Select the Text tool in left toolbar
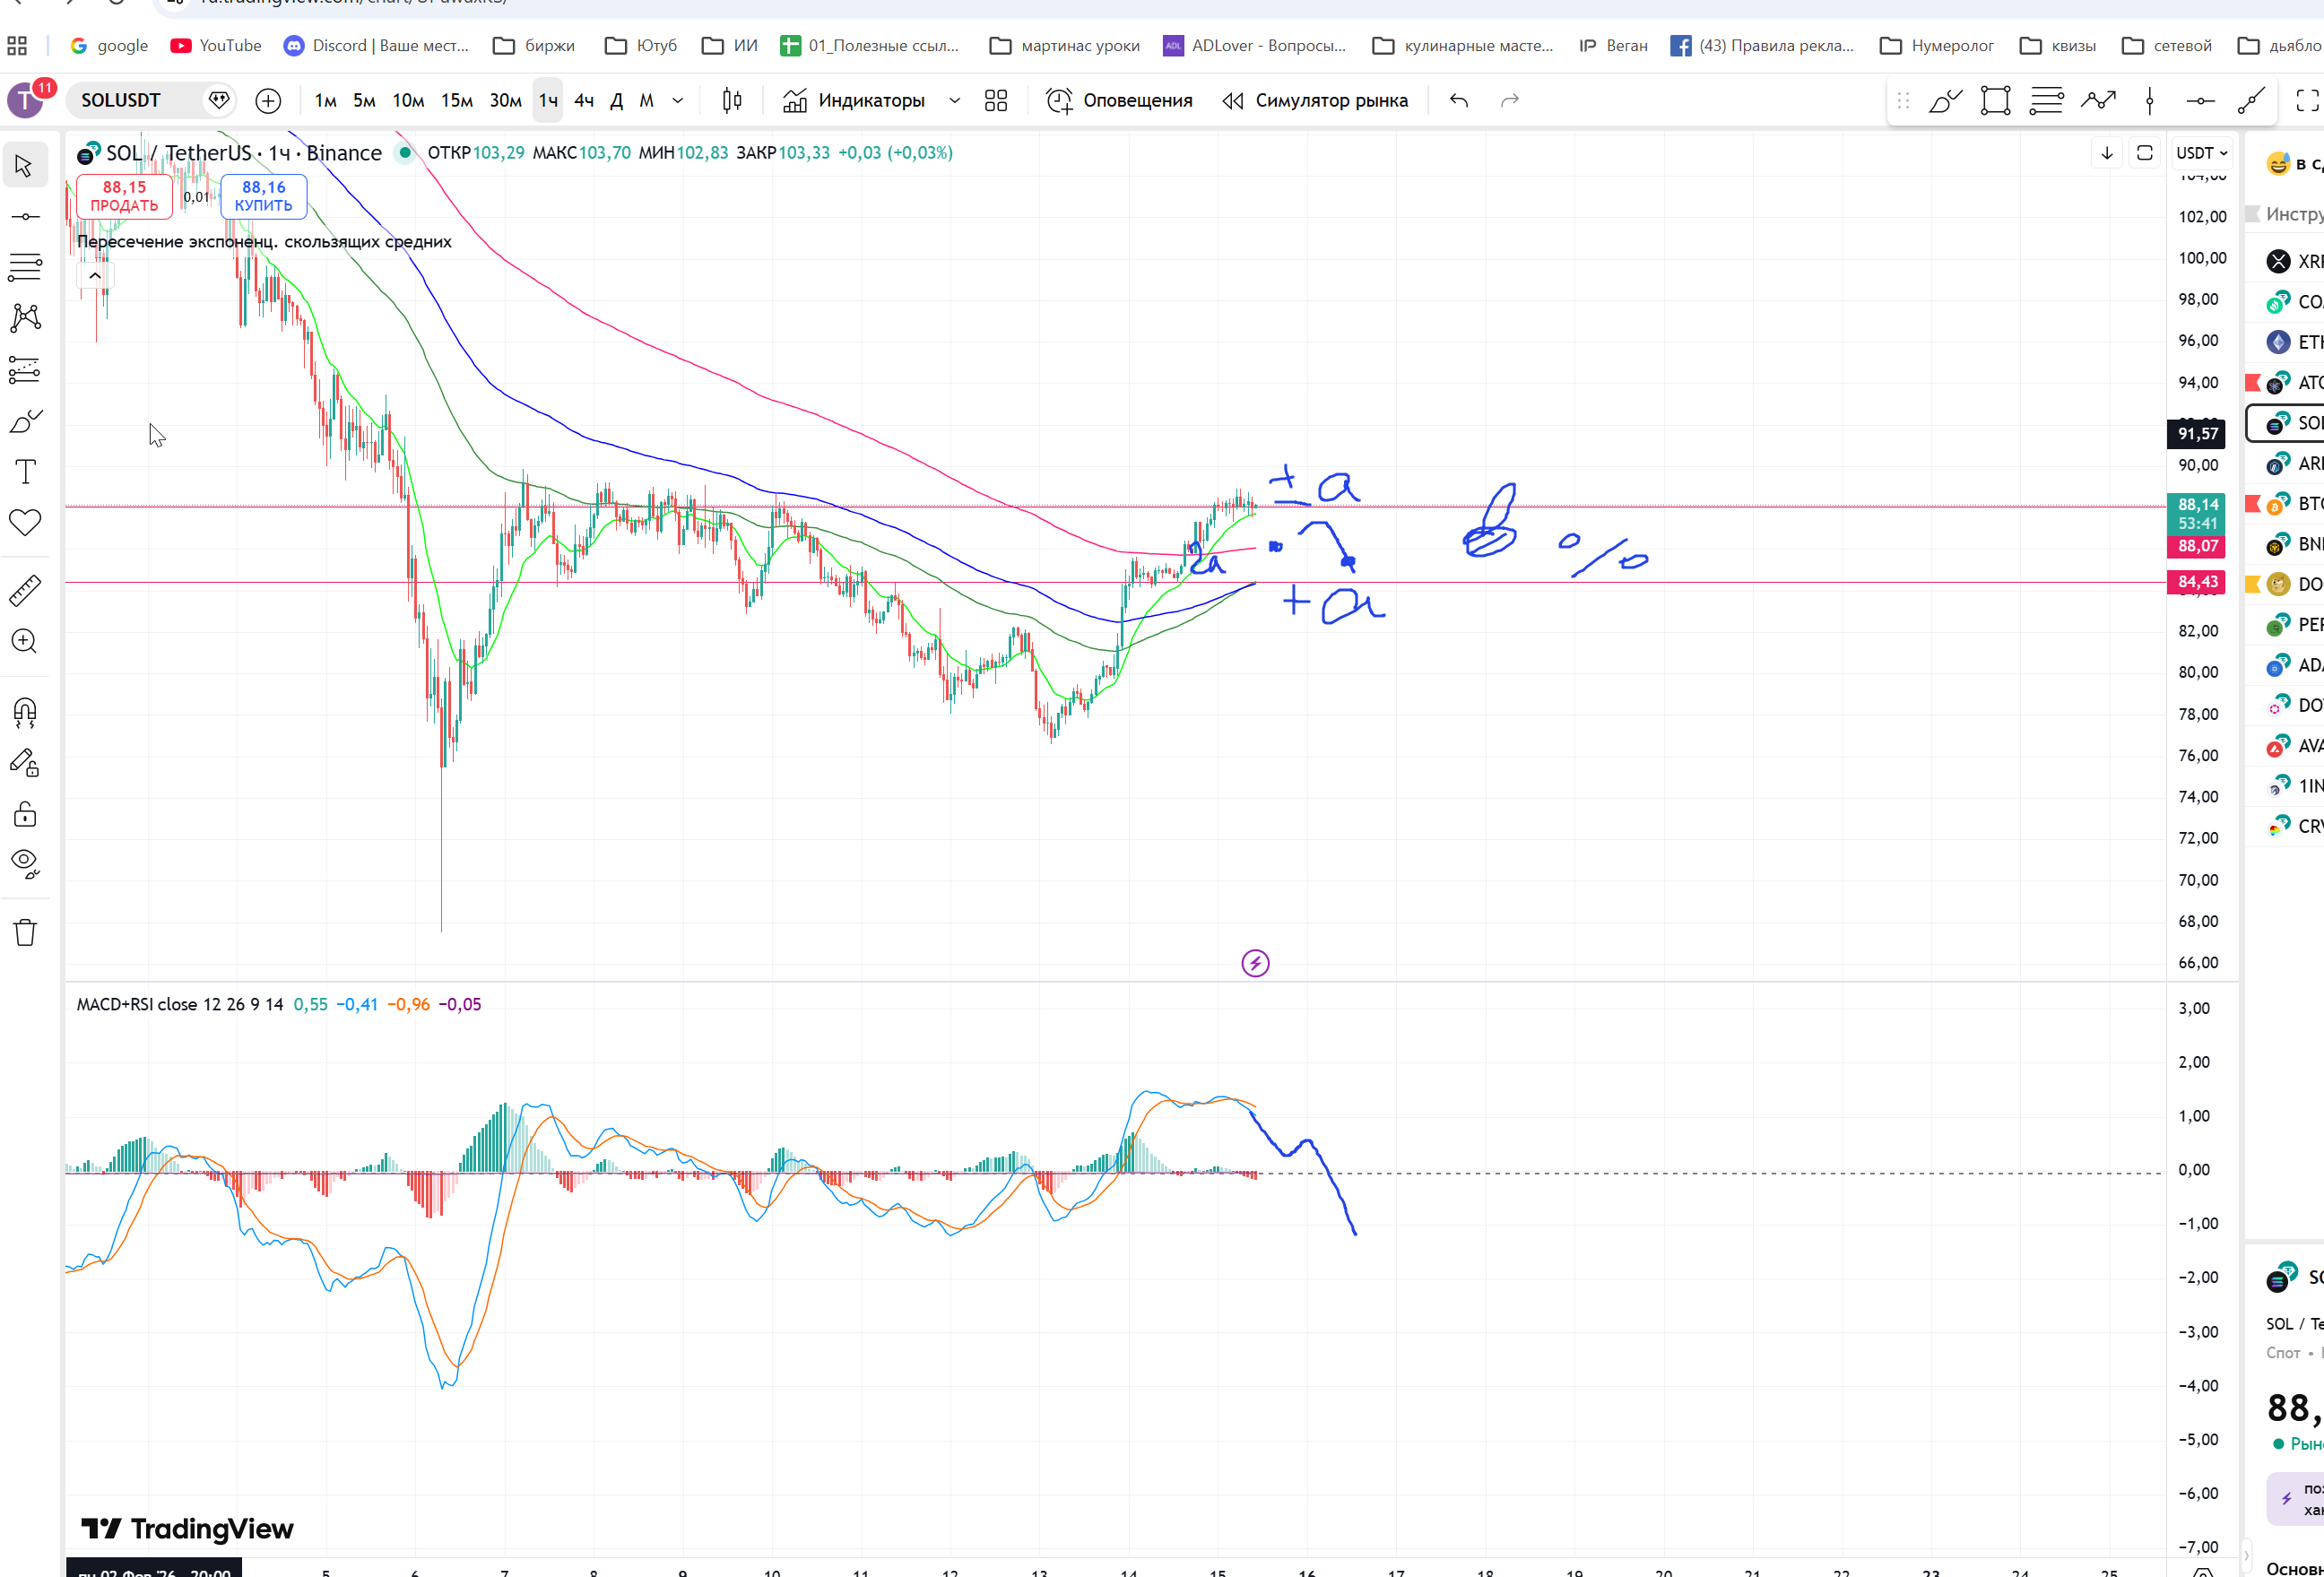This screenshot has width=2324, height=1577. 25,471
